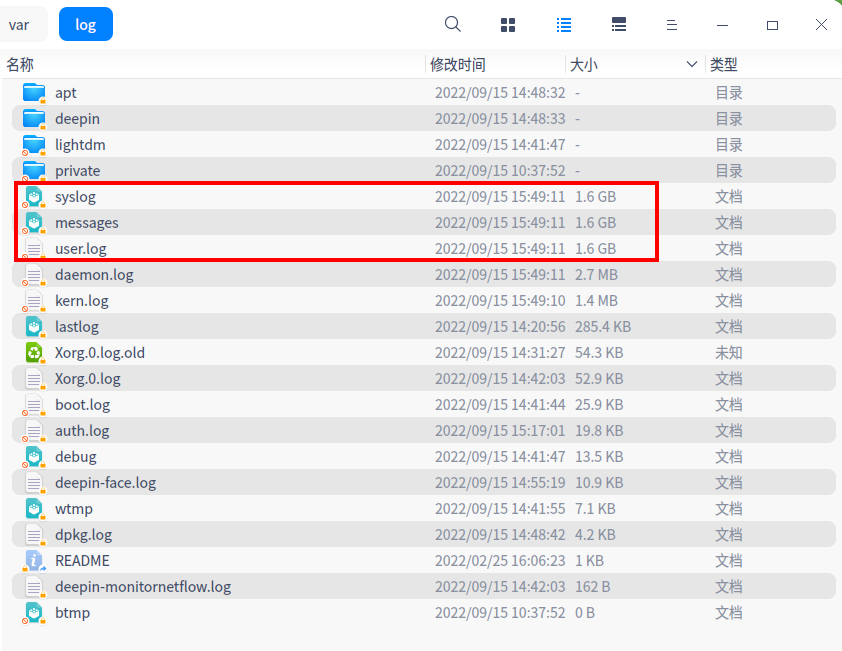842x651 pixels.
Task: Click the 162 B size value
Action: (592, 587)
